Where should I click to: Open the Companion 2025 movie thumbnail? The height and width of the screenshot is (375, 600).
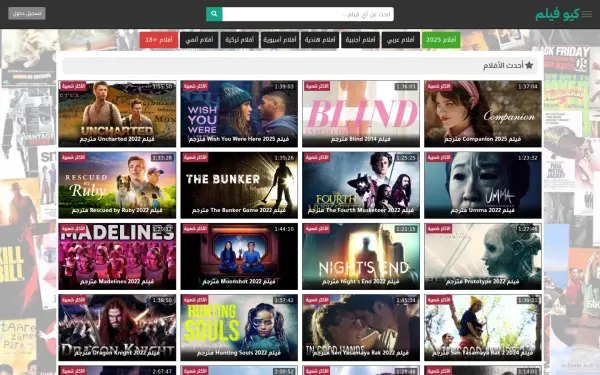pyautogui.click(x=483, y=114)
